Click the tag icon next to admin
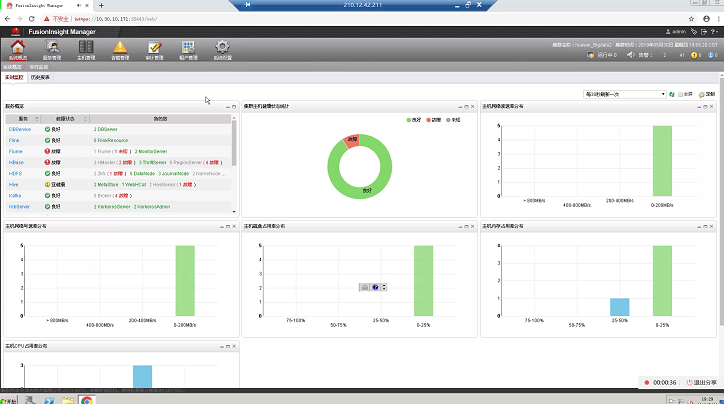The height and width of the screenshot is (404, 724). [x=694, y=32]
